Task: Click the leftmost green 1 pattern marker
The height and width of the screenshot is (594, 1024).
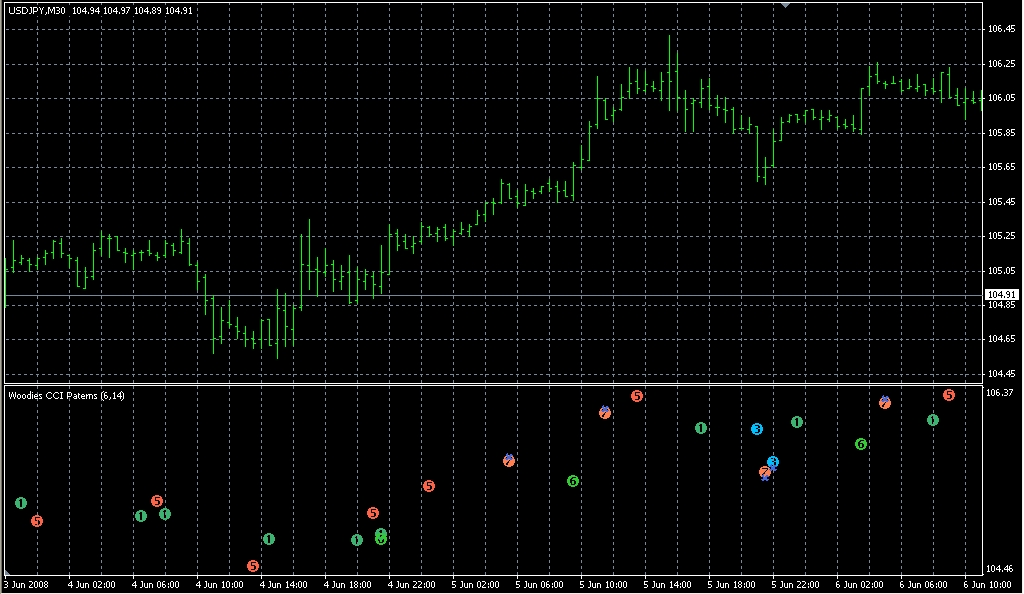Action: [x=21, y=503]
